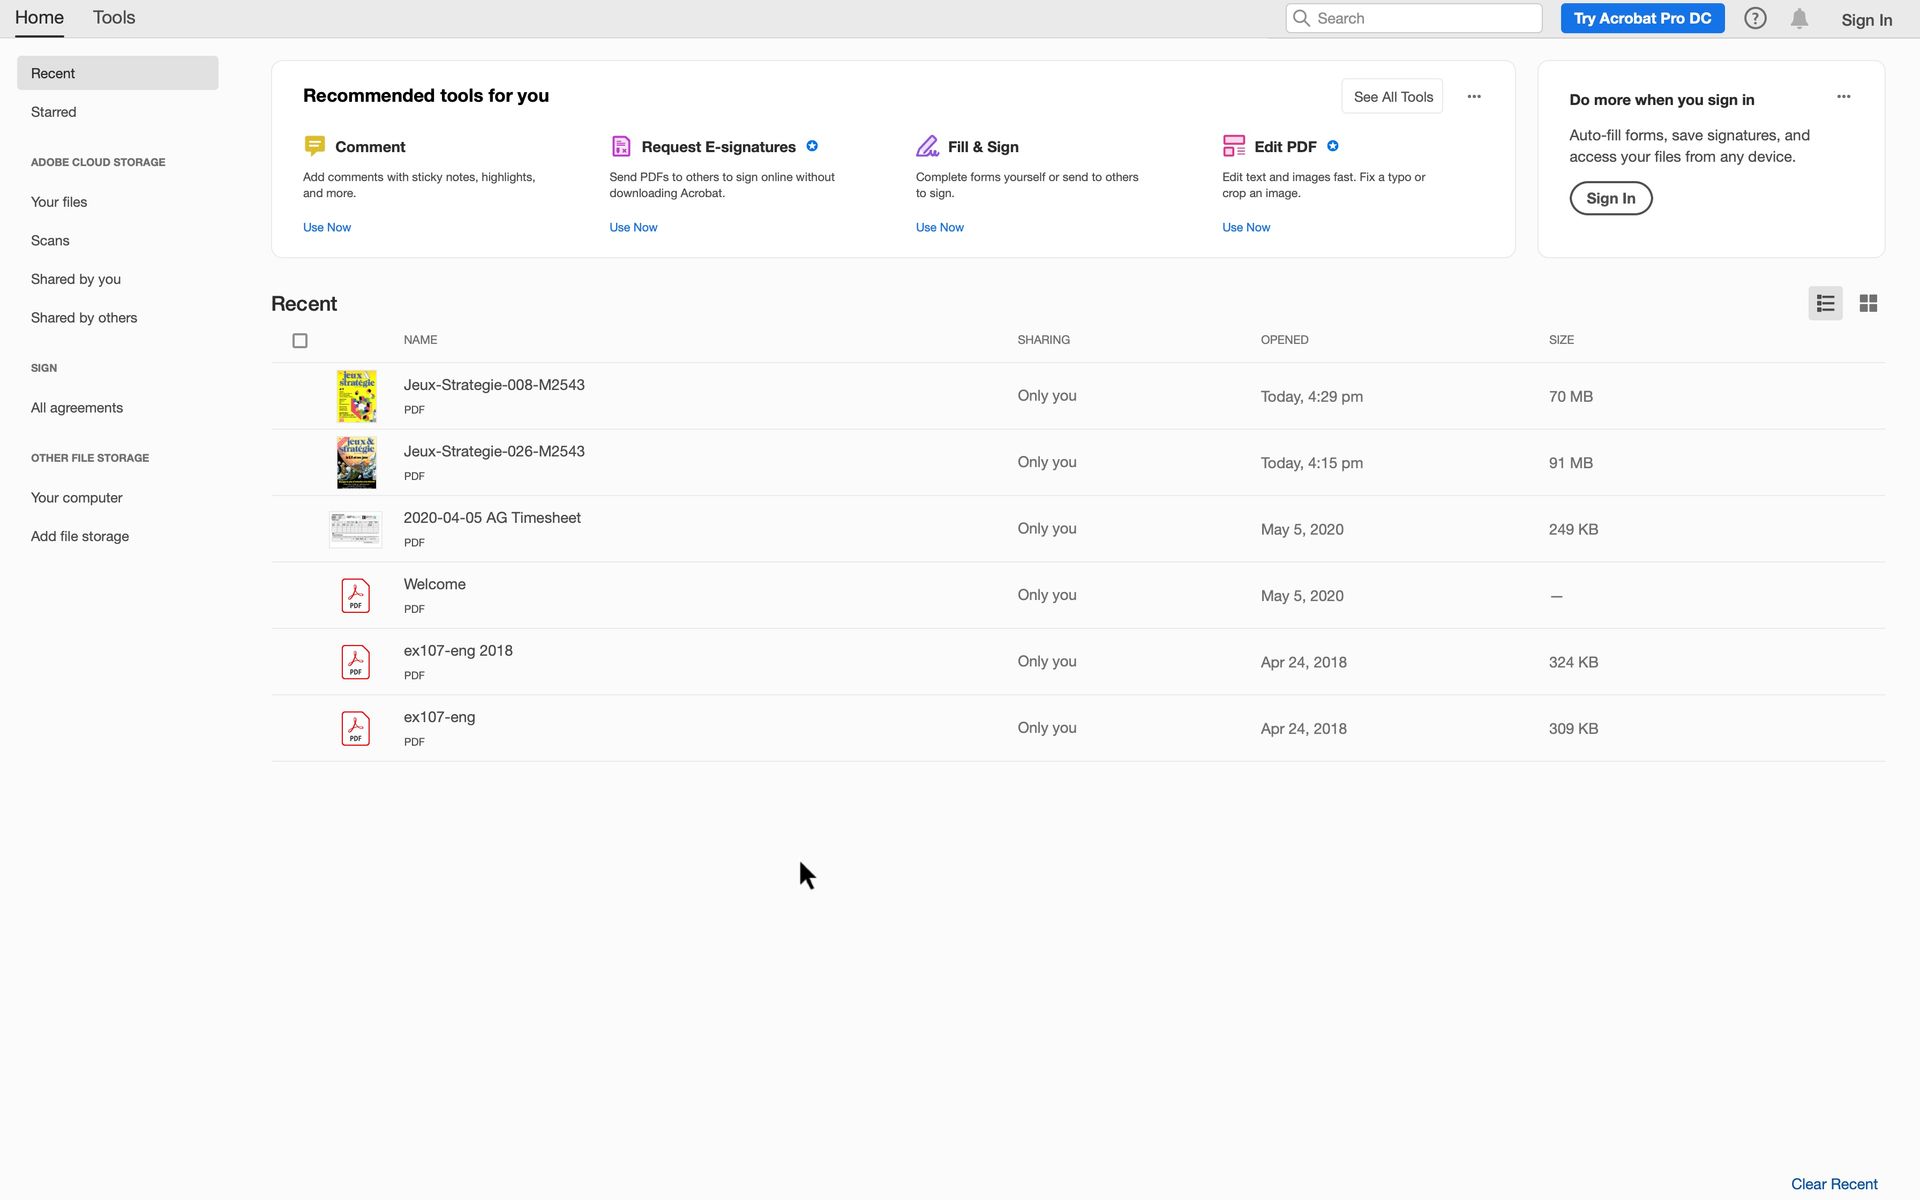This screenshot has width=1920, height=1200.
Task: Select the Home tab
Action: point(39,18)
